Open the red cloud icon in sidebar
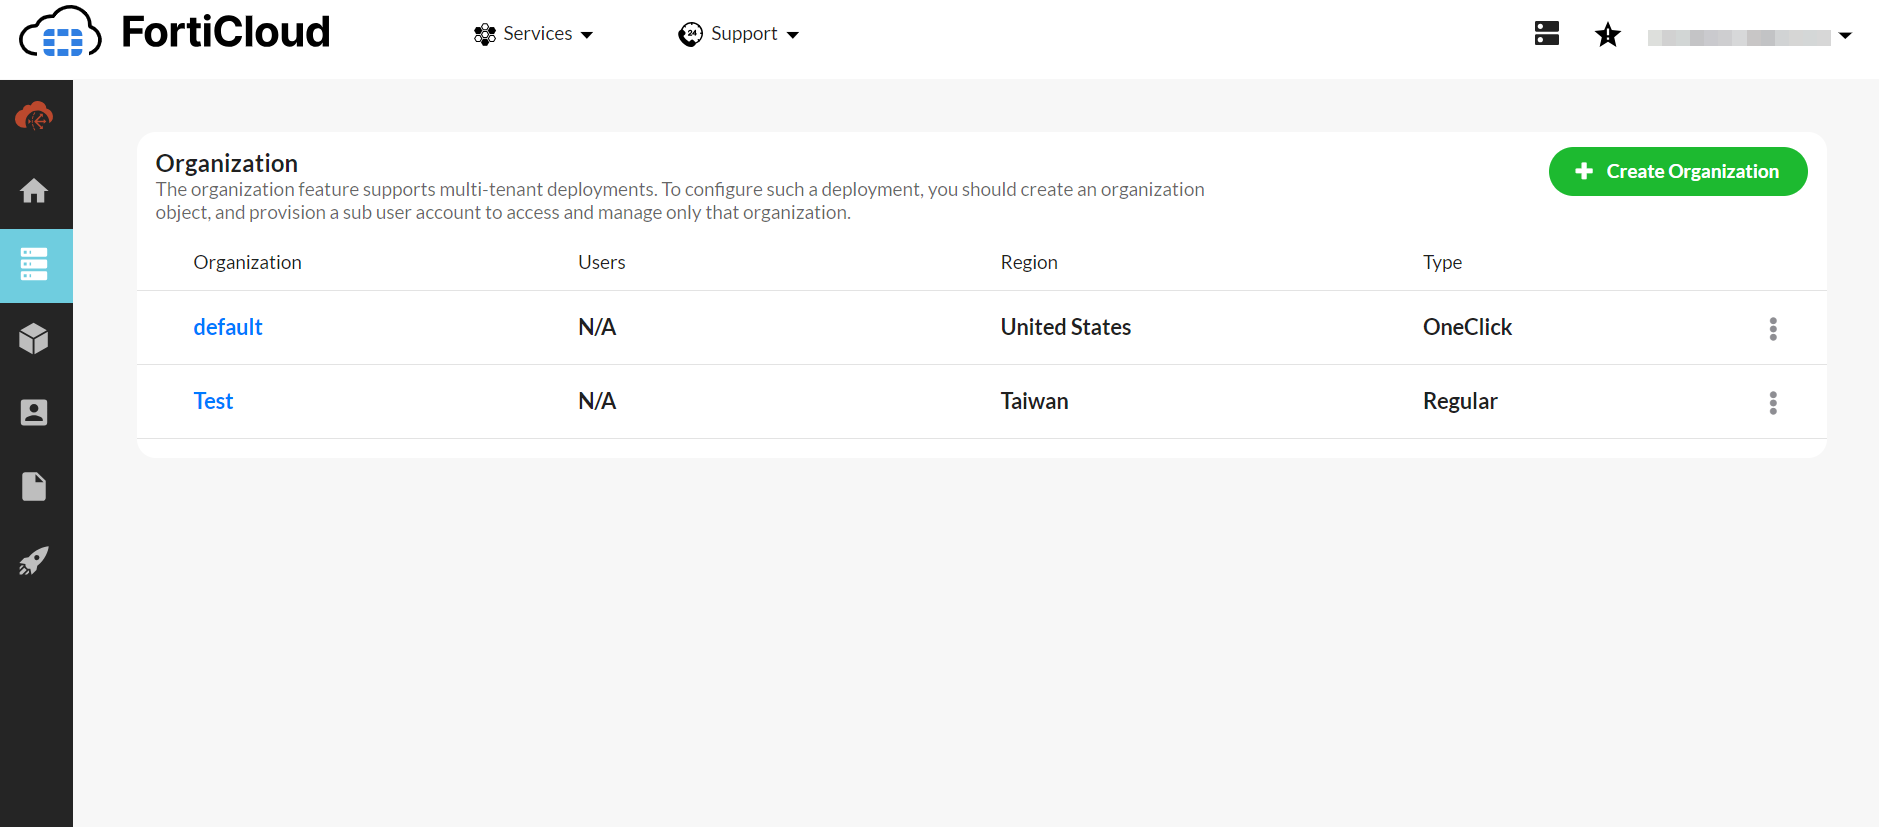This screenshot has height=827, width=1879. (x=34, y=116)
